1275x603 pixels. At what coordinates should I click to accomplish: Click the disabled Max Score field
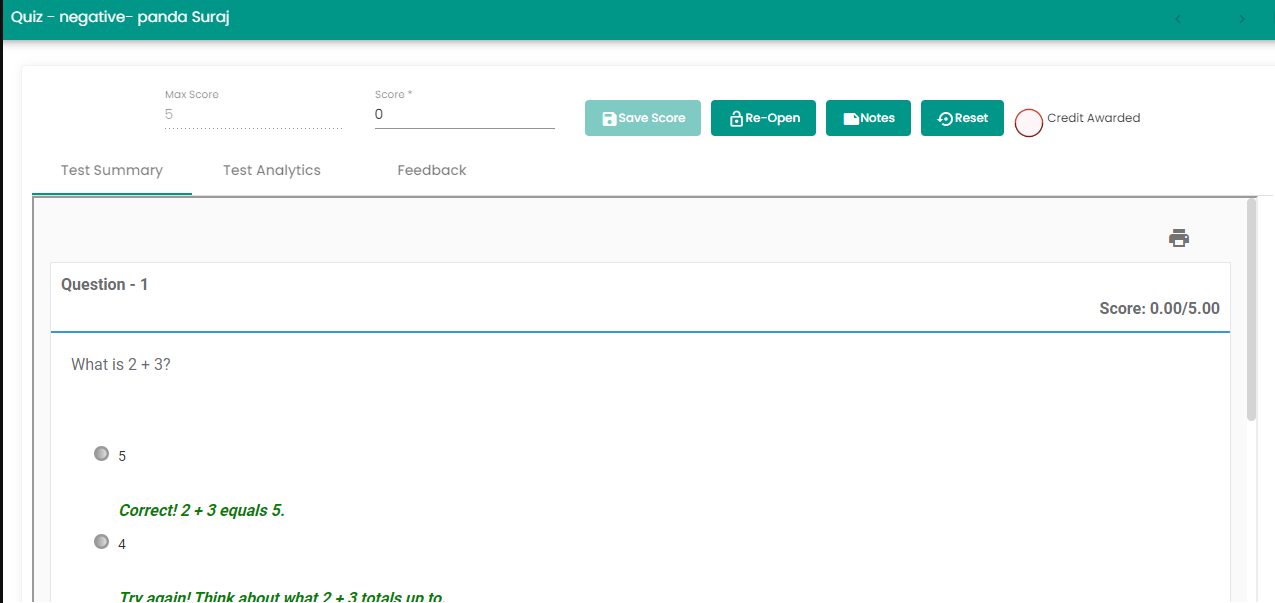[x=253, y=115]
